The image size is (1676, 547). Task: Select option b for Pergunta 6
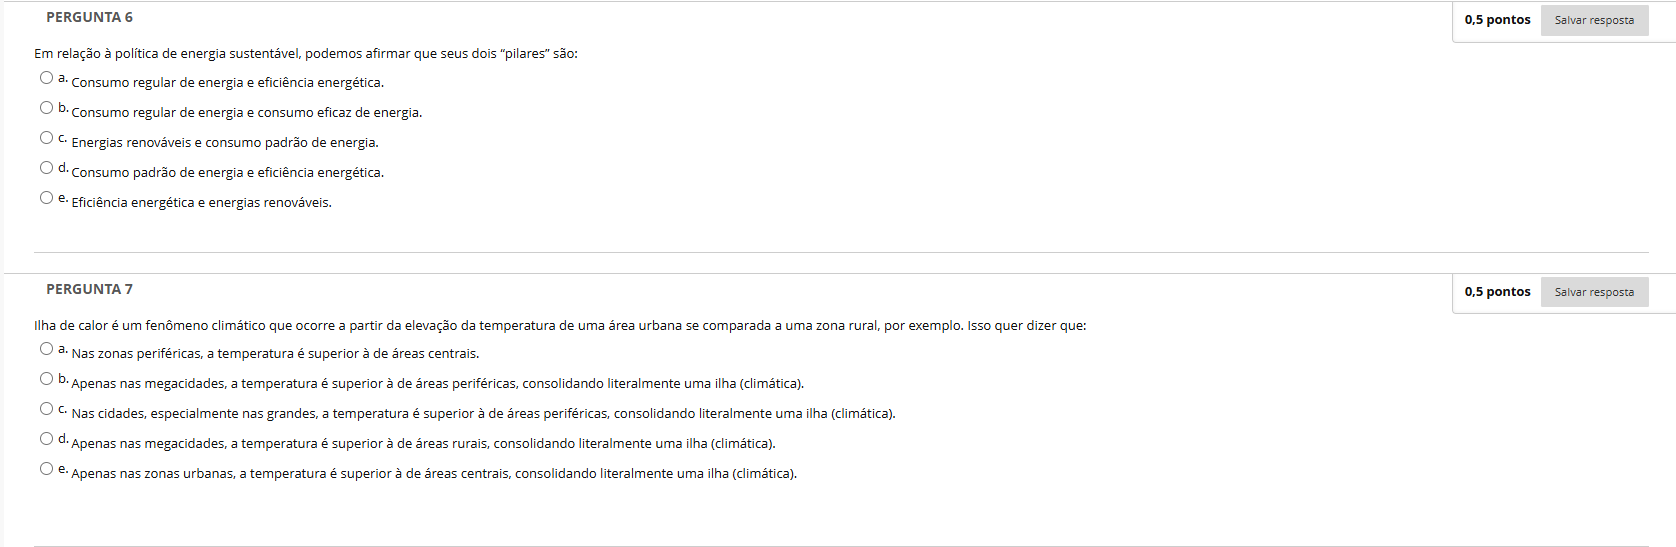point(47,108)
